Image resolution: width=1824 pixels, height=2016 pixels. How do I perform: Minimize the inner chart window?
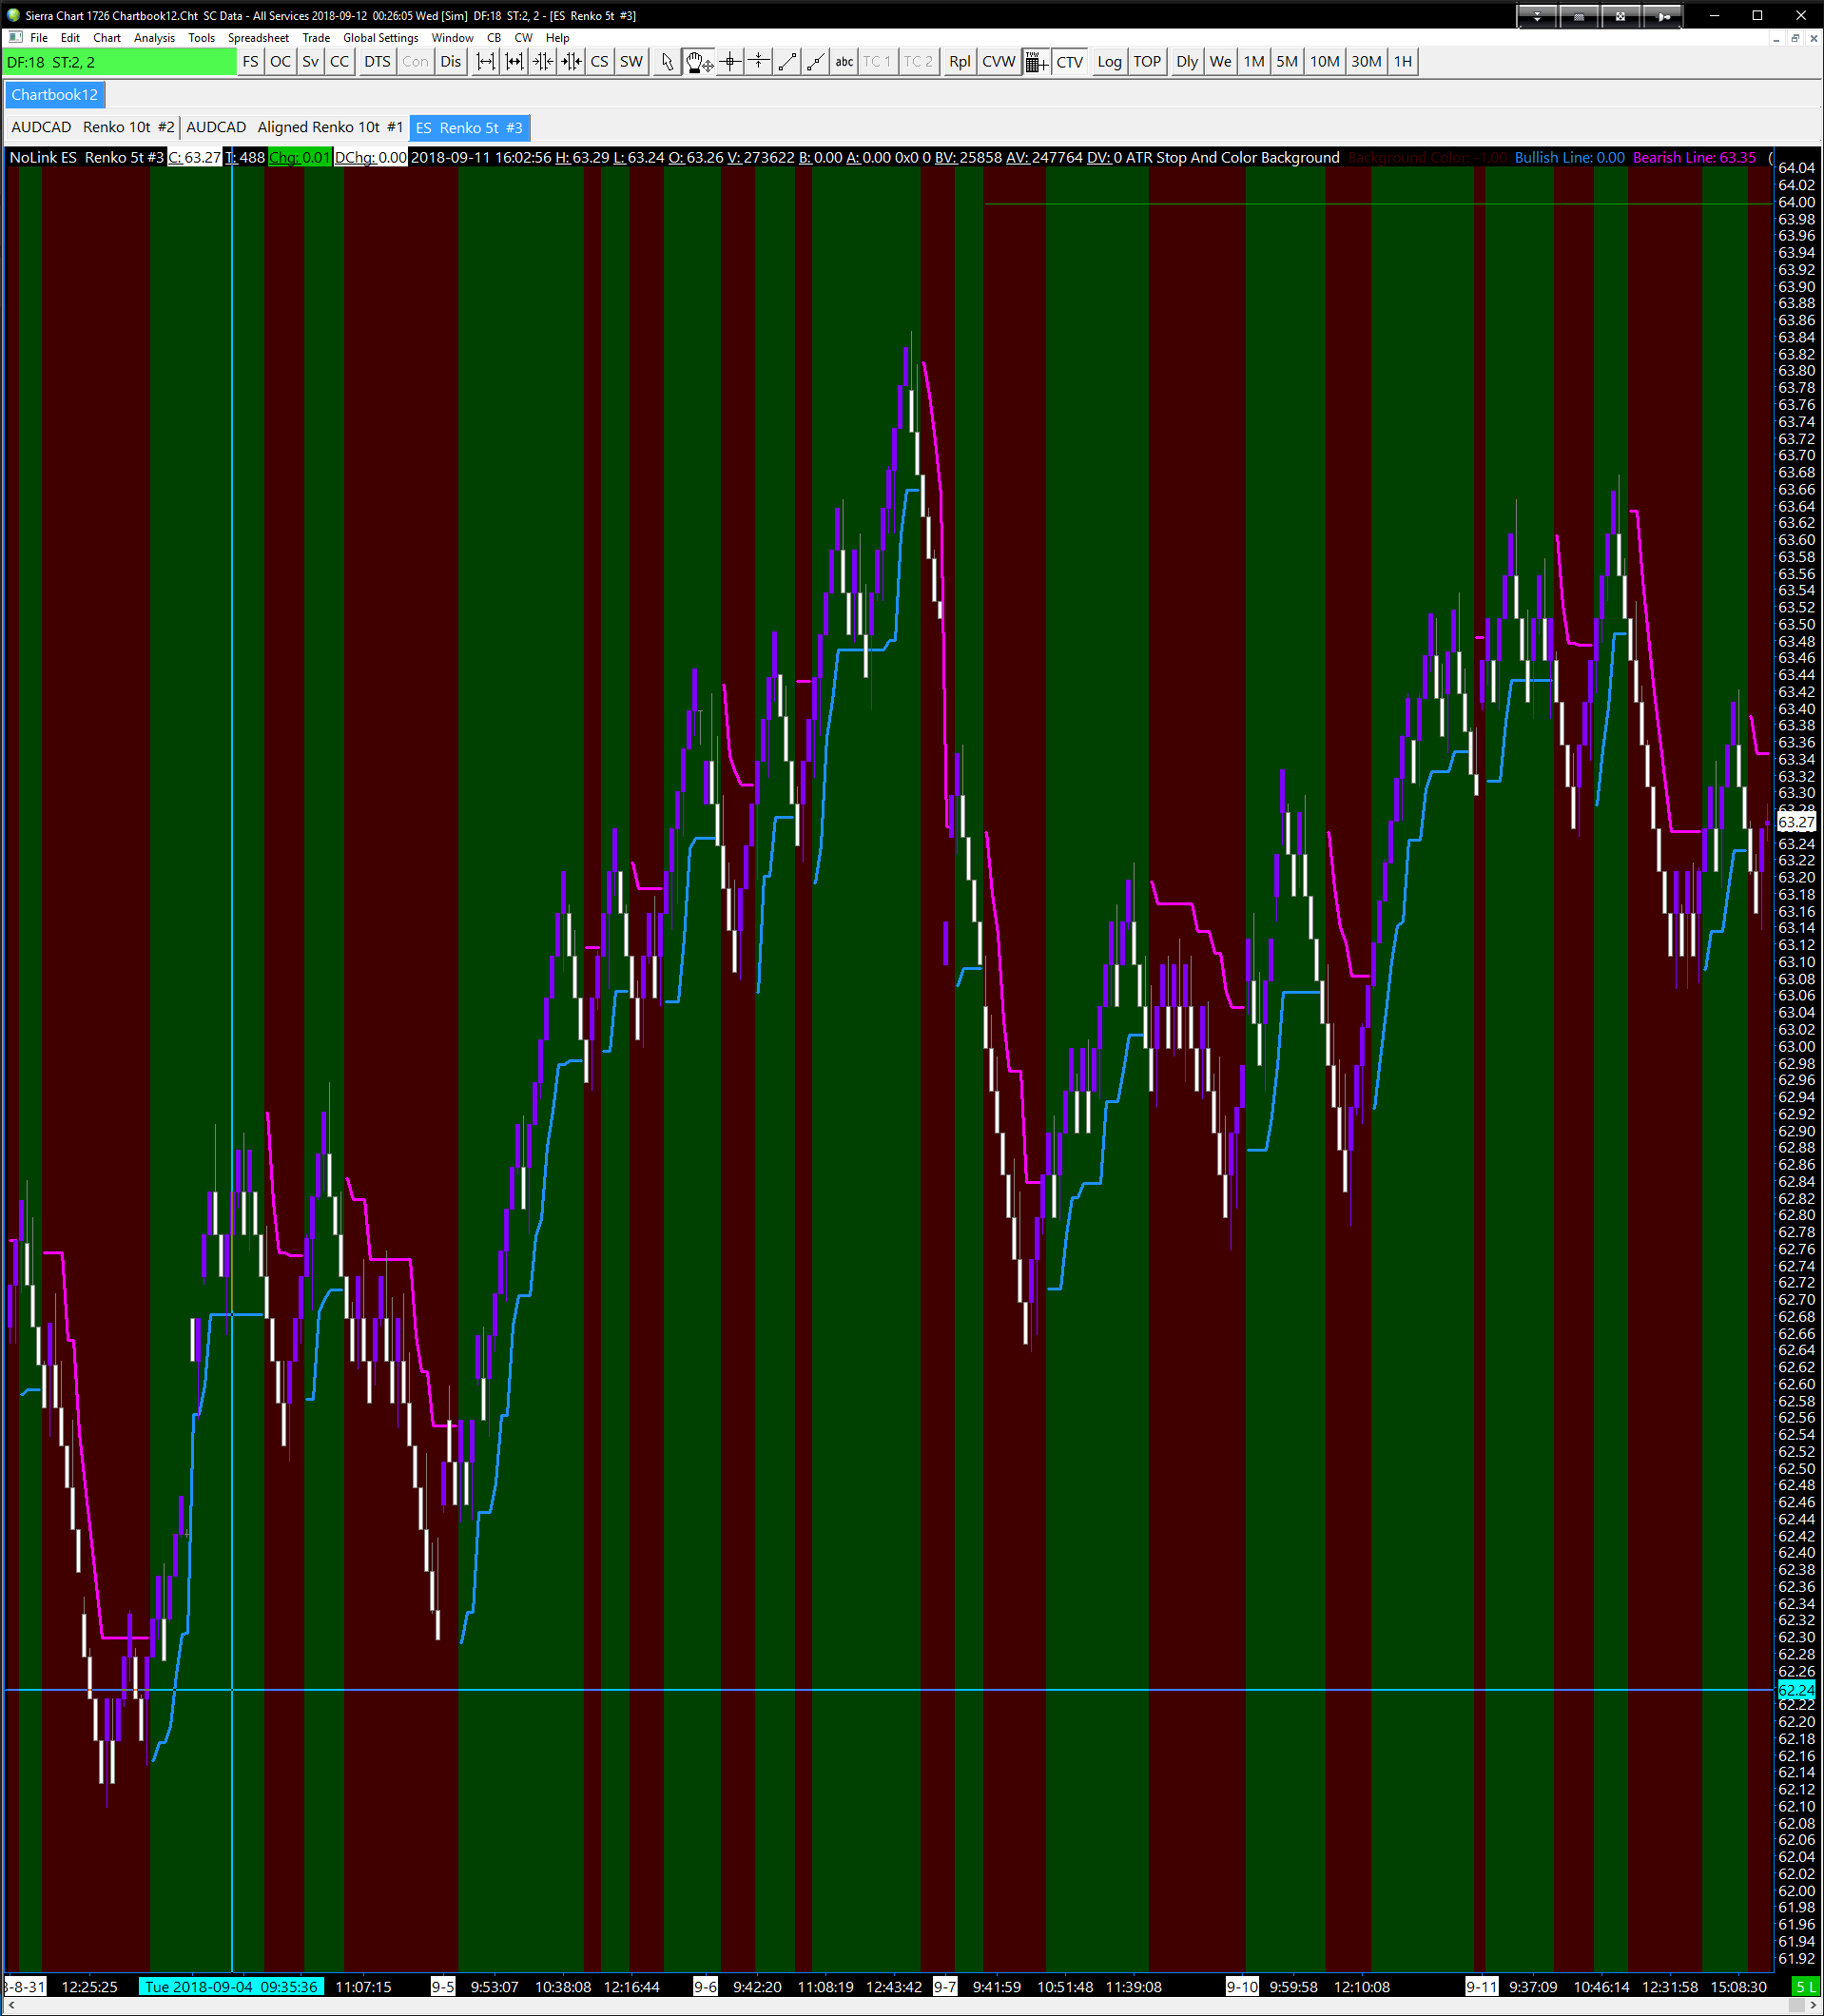point(1776,38)
